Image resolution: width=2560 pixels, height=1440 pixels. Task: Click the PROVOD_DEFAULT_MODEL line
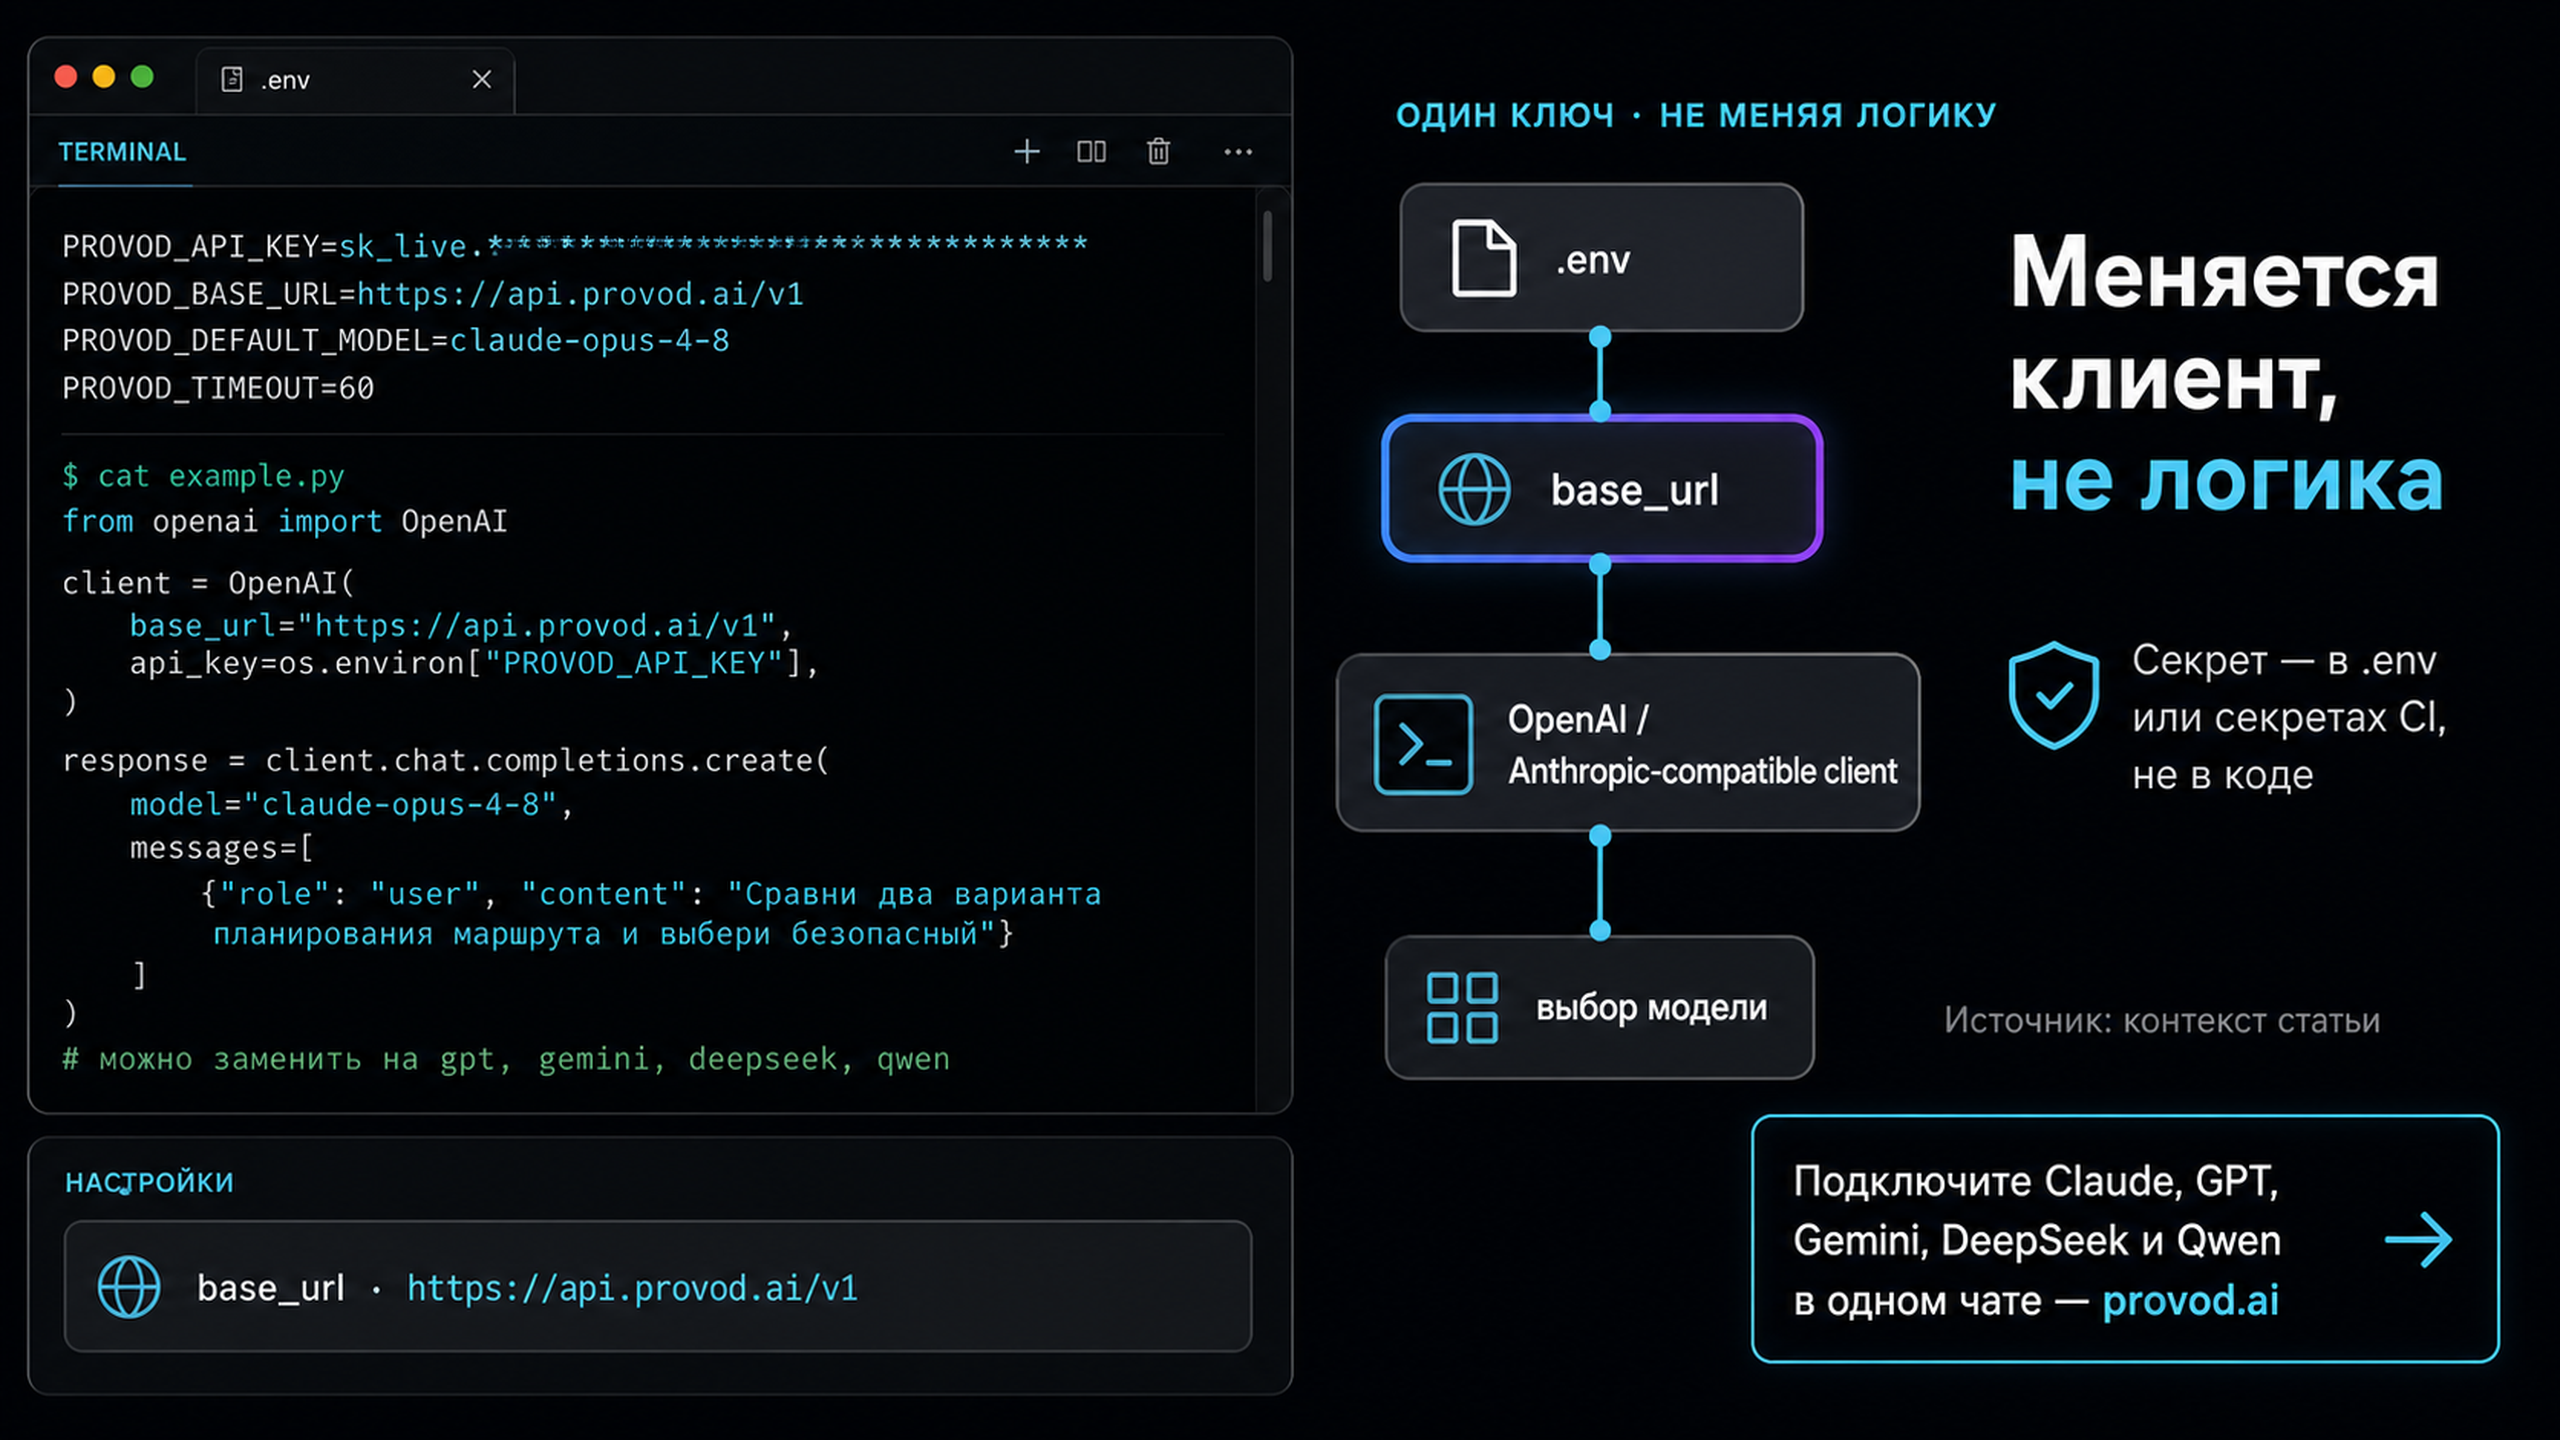396,341
